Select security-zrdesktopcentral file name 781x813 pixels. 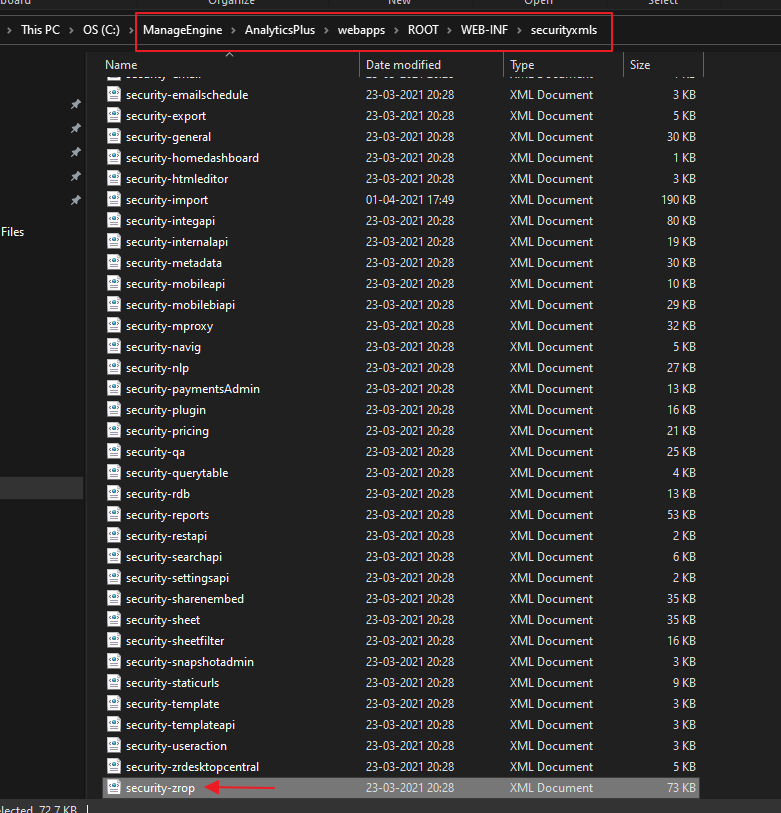[x=192, y=766]
